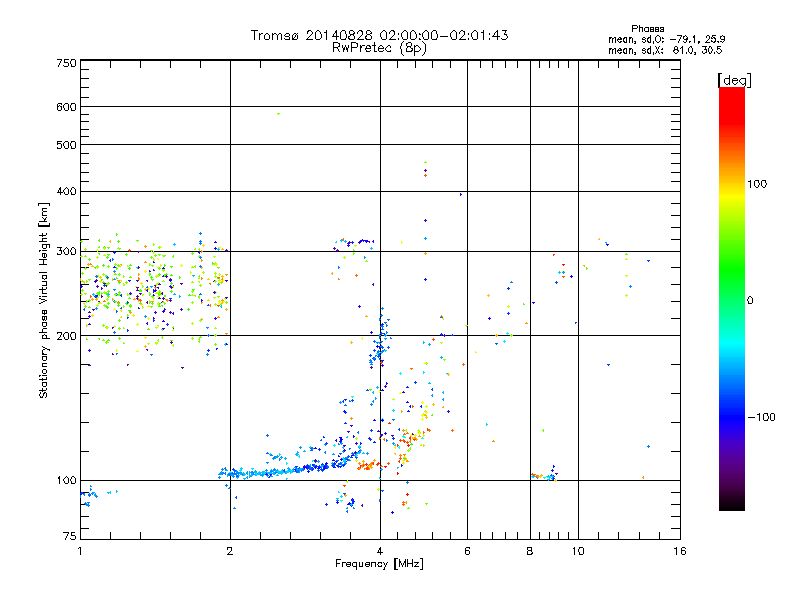Viewport: 800px width, 600px height.
Task: Click the y-axis tick label '75'
Action: pyautogui.click(x=70, y=536)
